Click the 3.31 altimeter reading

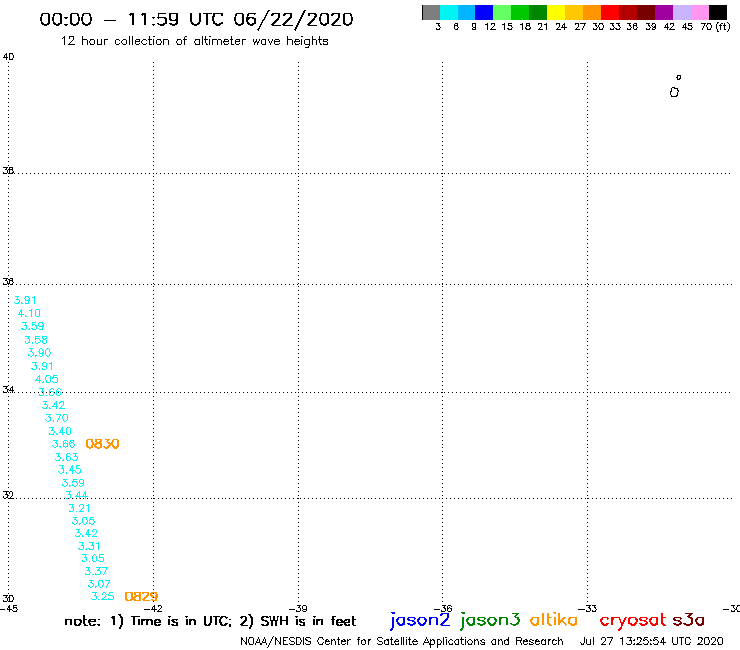[89, 546]
